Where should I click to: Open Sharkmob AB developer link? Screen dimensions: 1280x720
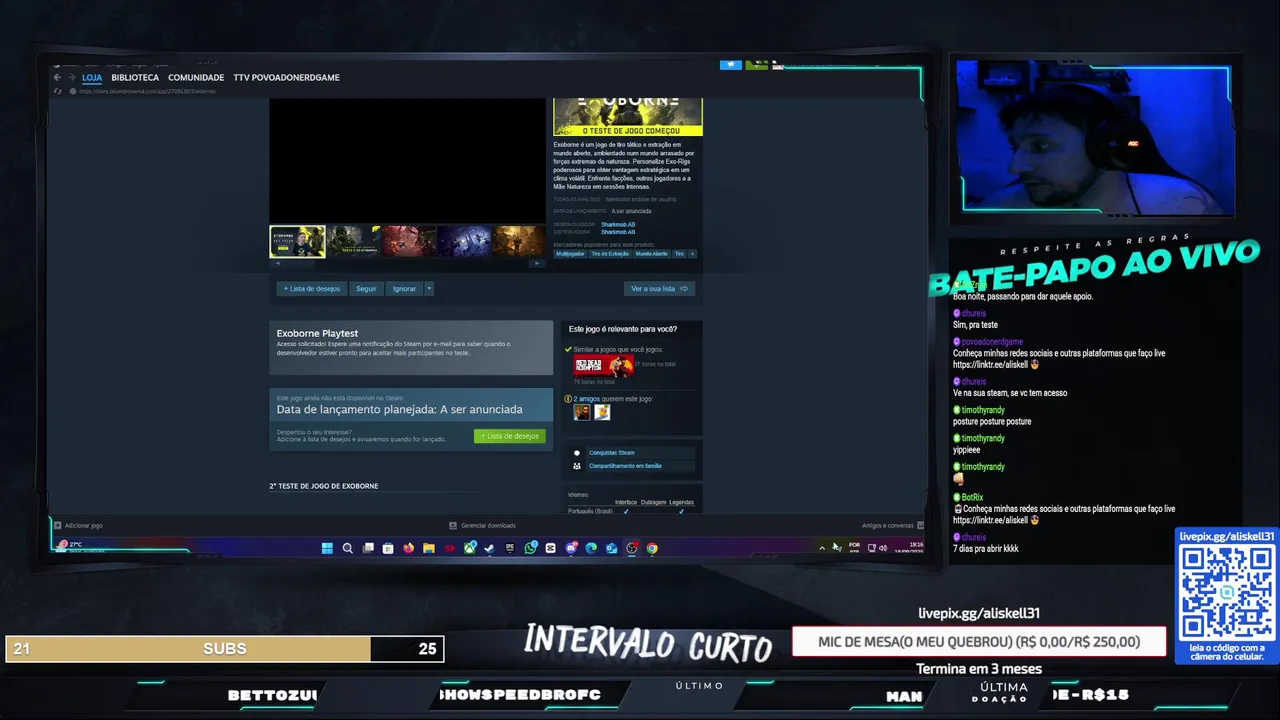(618, 224)
